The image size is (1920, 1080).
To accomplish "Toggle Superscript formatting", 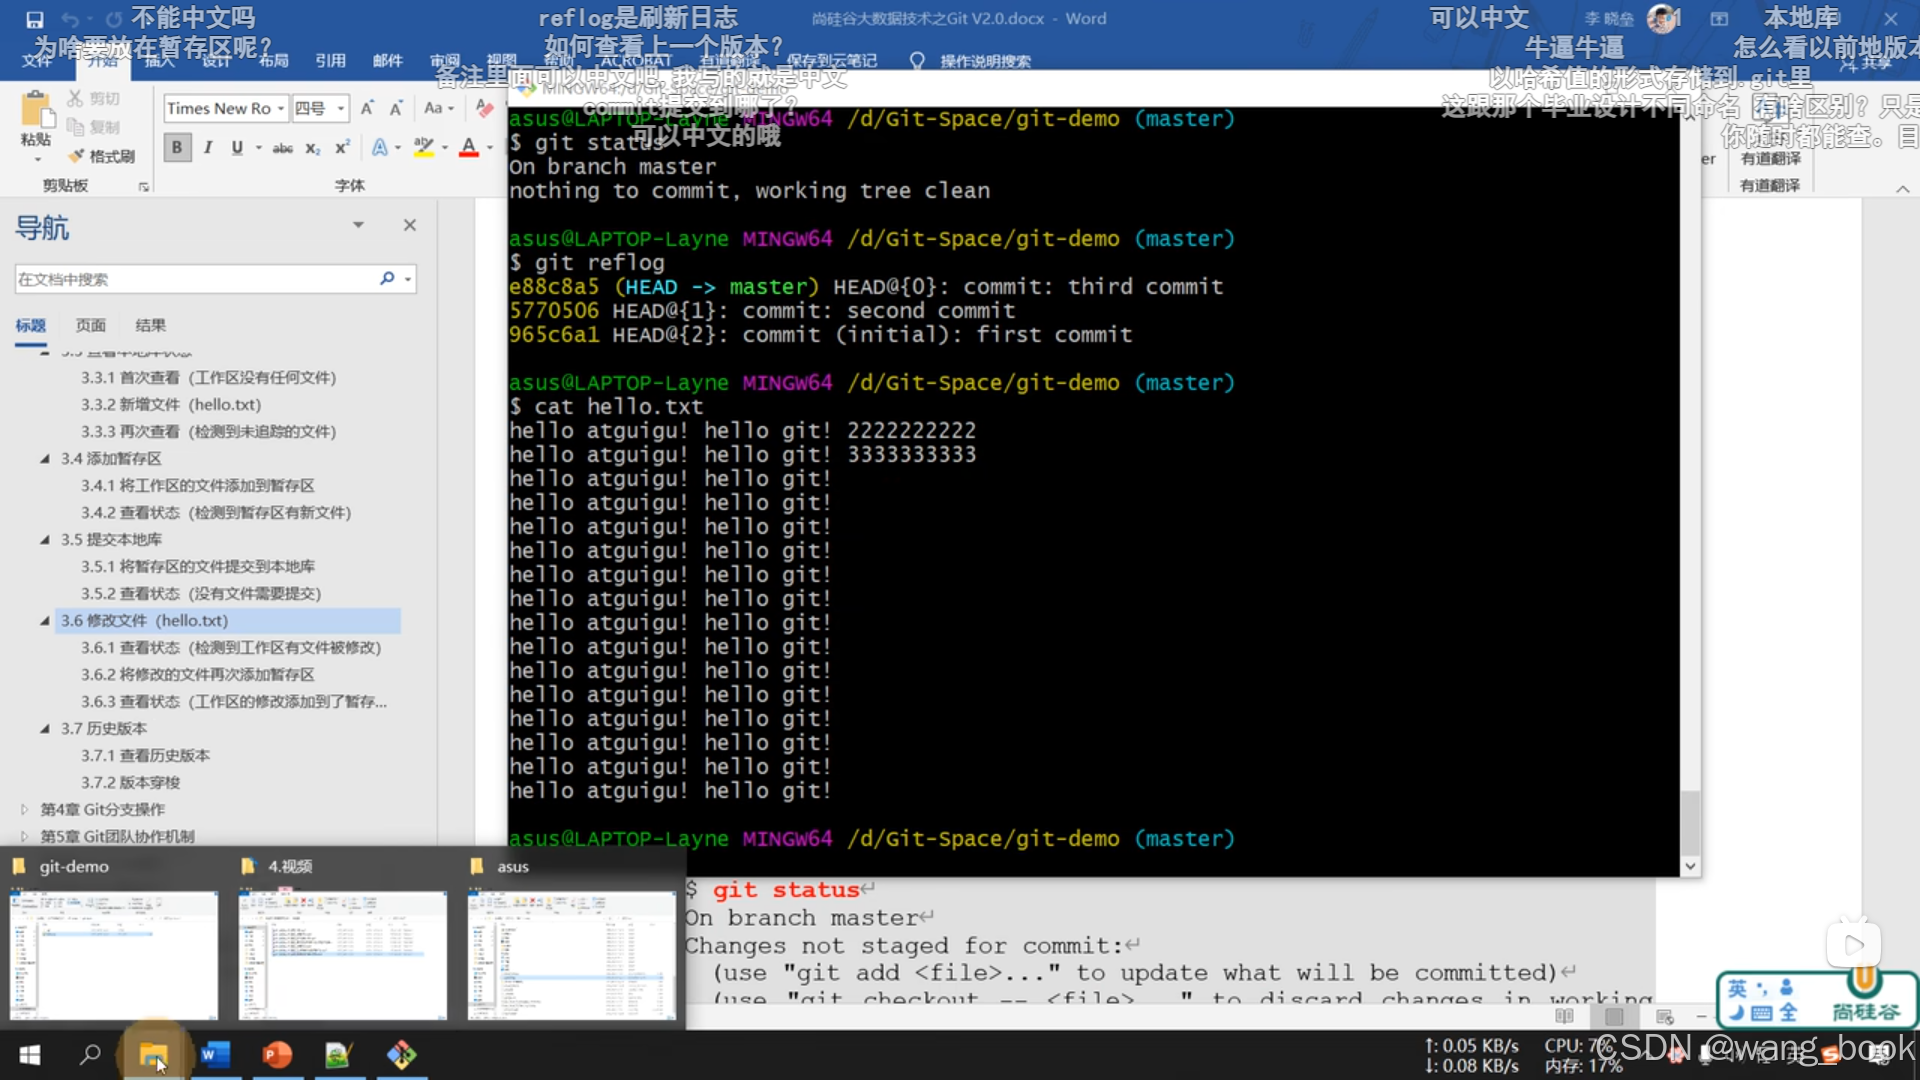I will [x=342, y=148].
